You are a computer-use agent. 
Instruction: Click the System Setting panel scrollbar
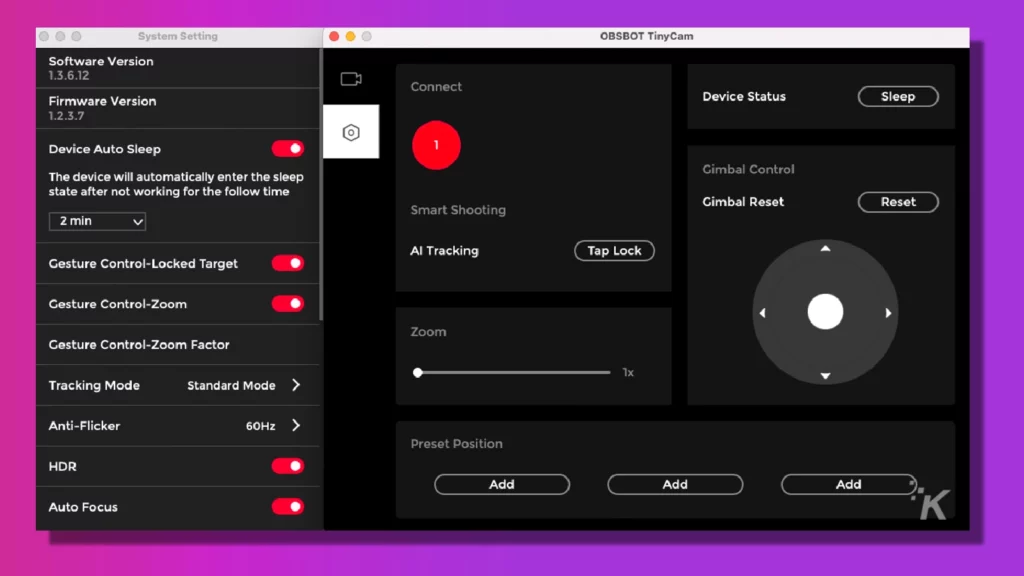321,185
